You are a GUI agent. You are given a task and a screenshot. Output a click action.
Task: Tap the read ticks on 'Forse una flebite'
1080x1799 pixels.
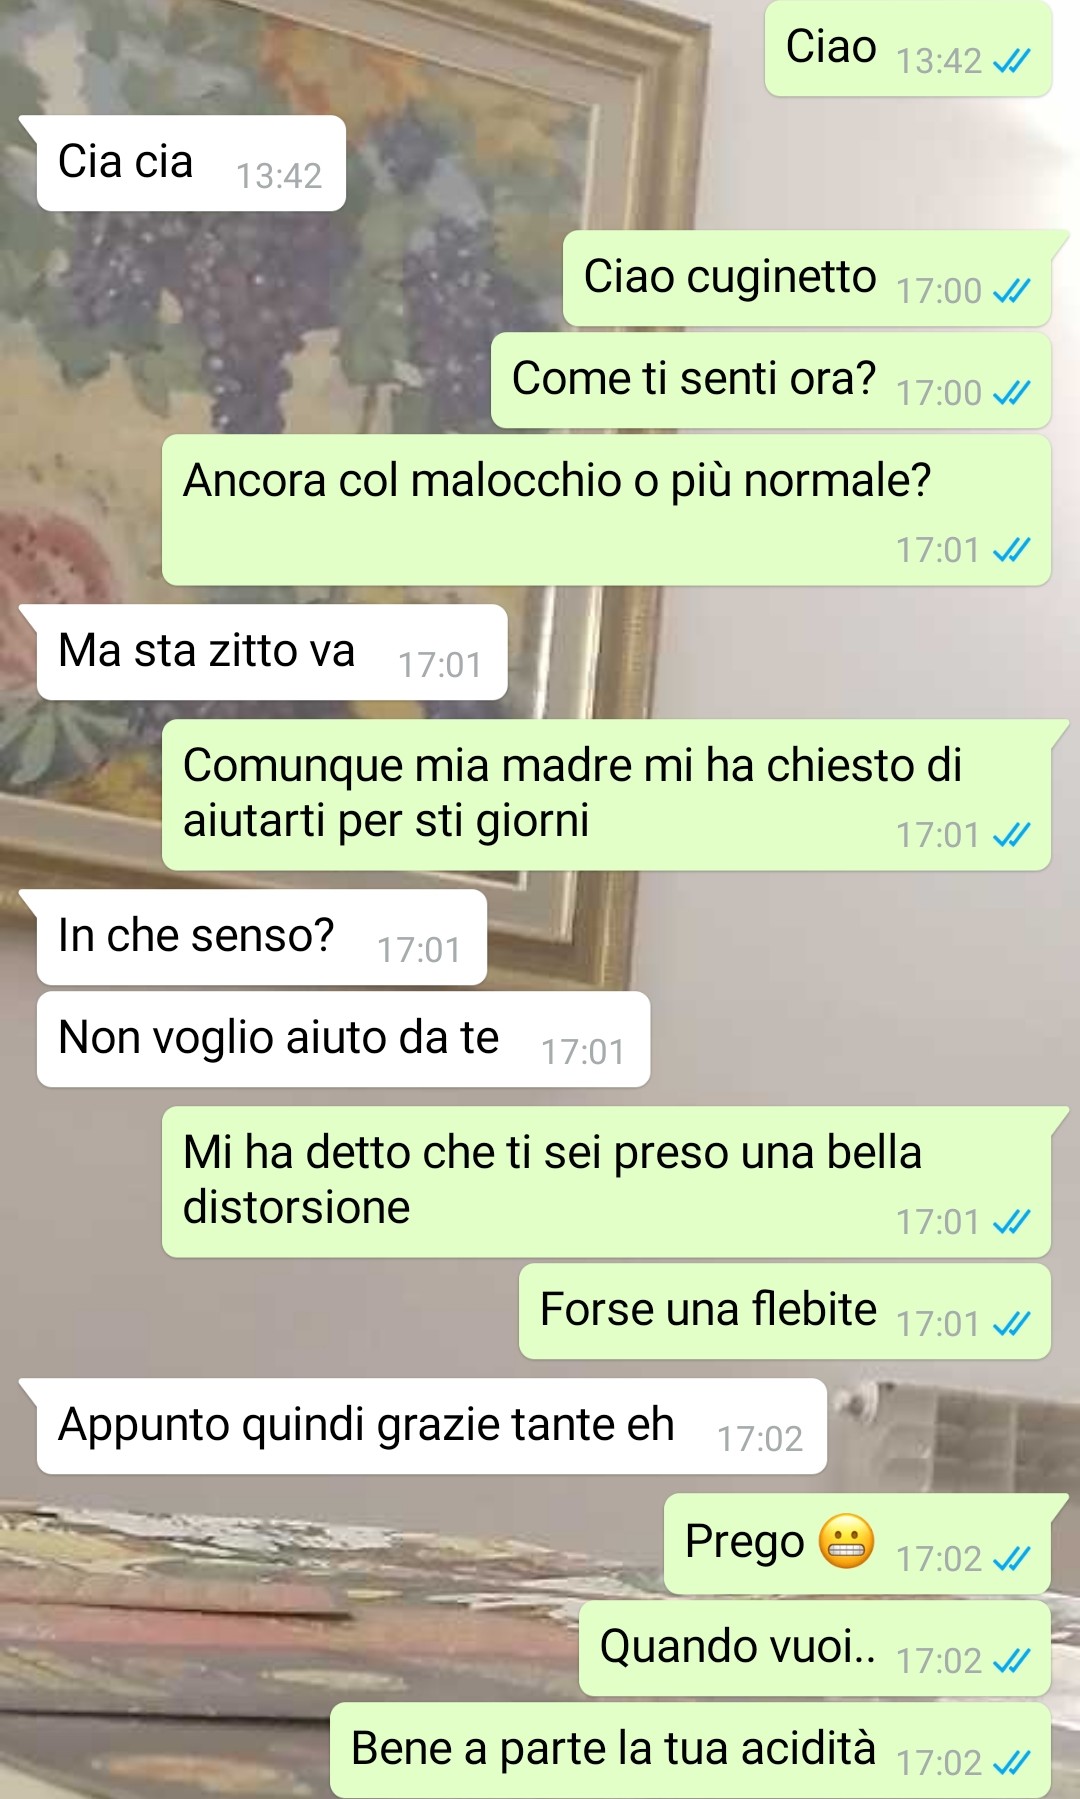[x=1011, y=1324]
